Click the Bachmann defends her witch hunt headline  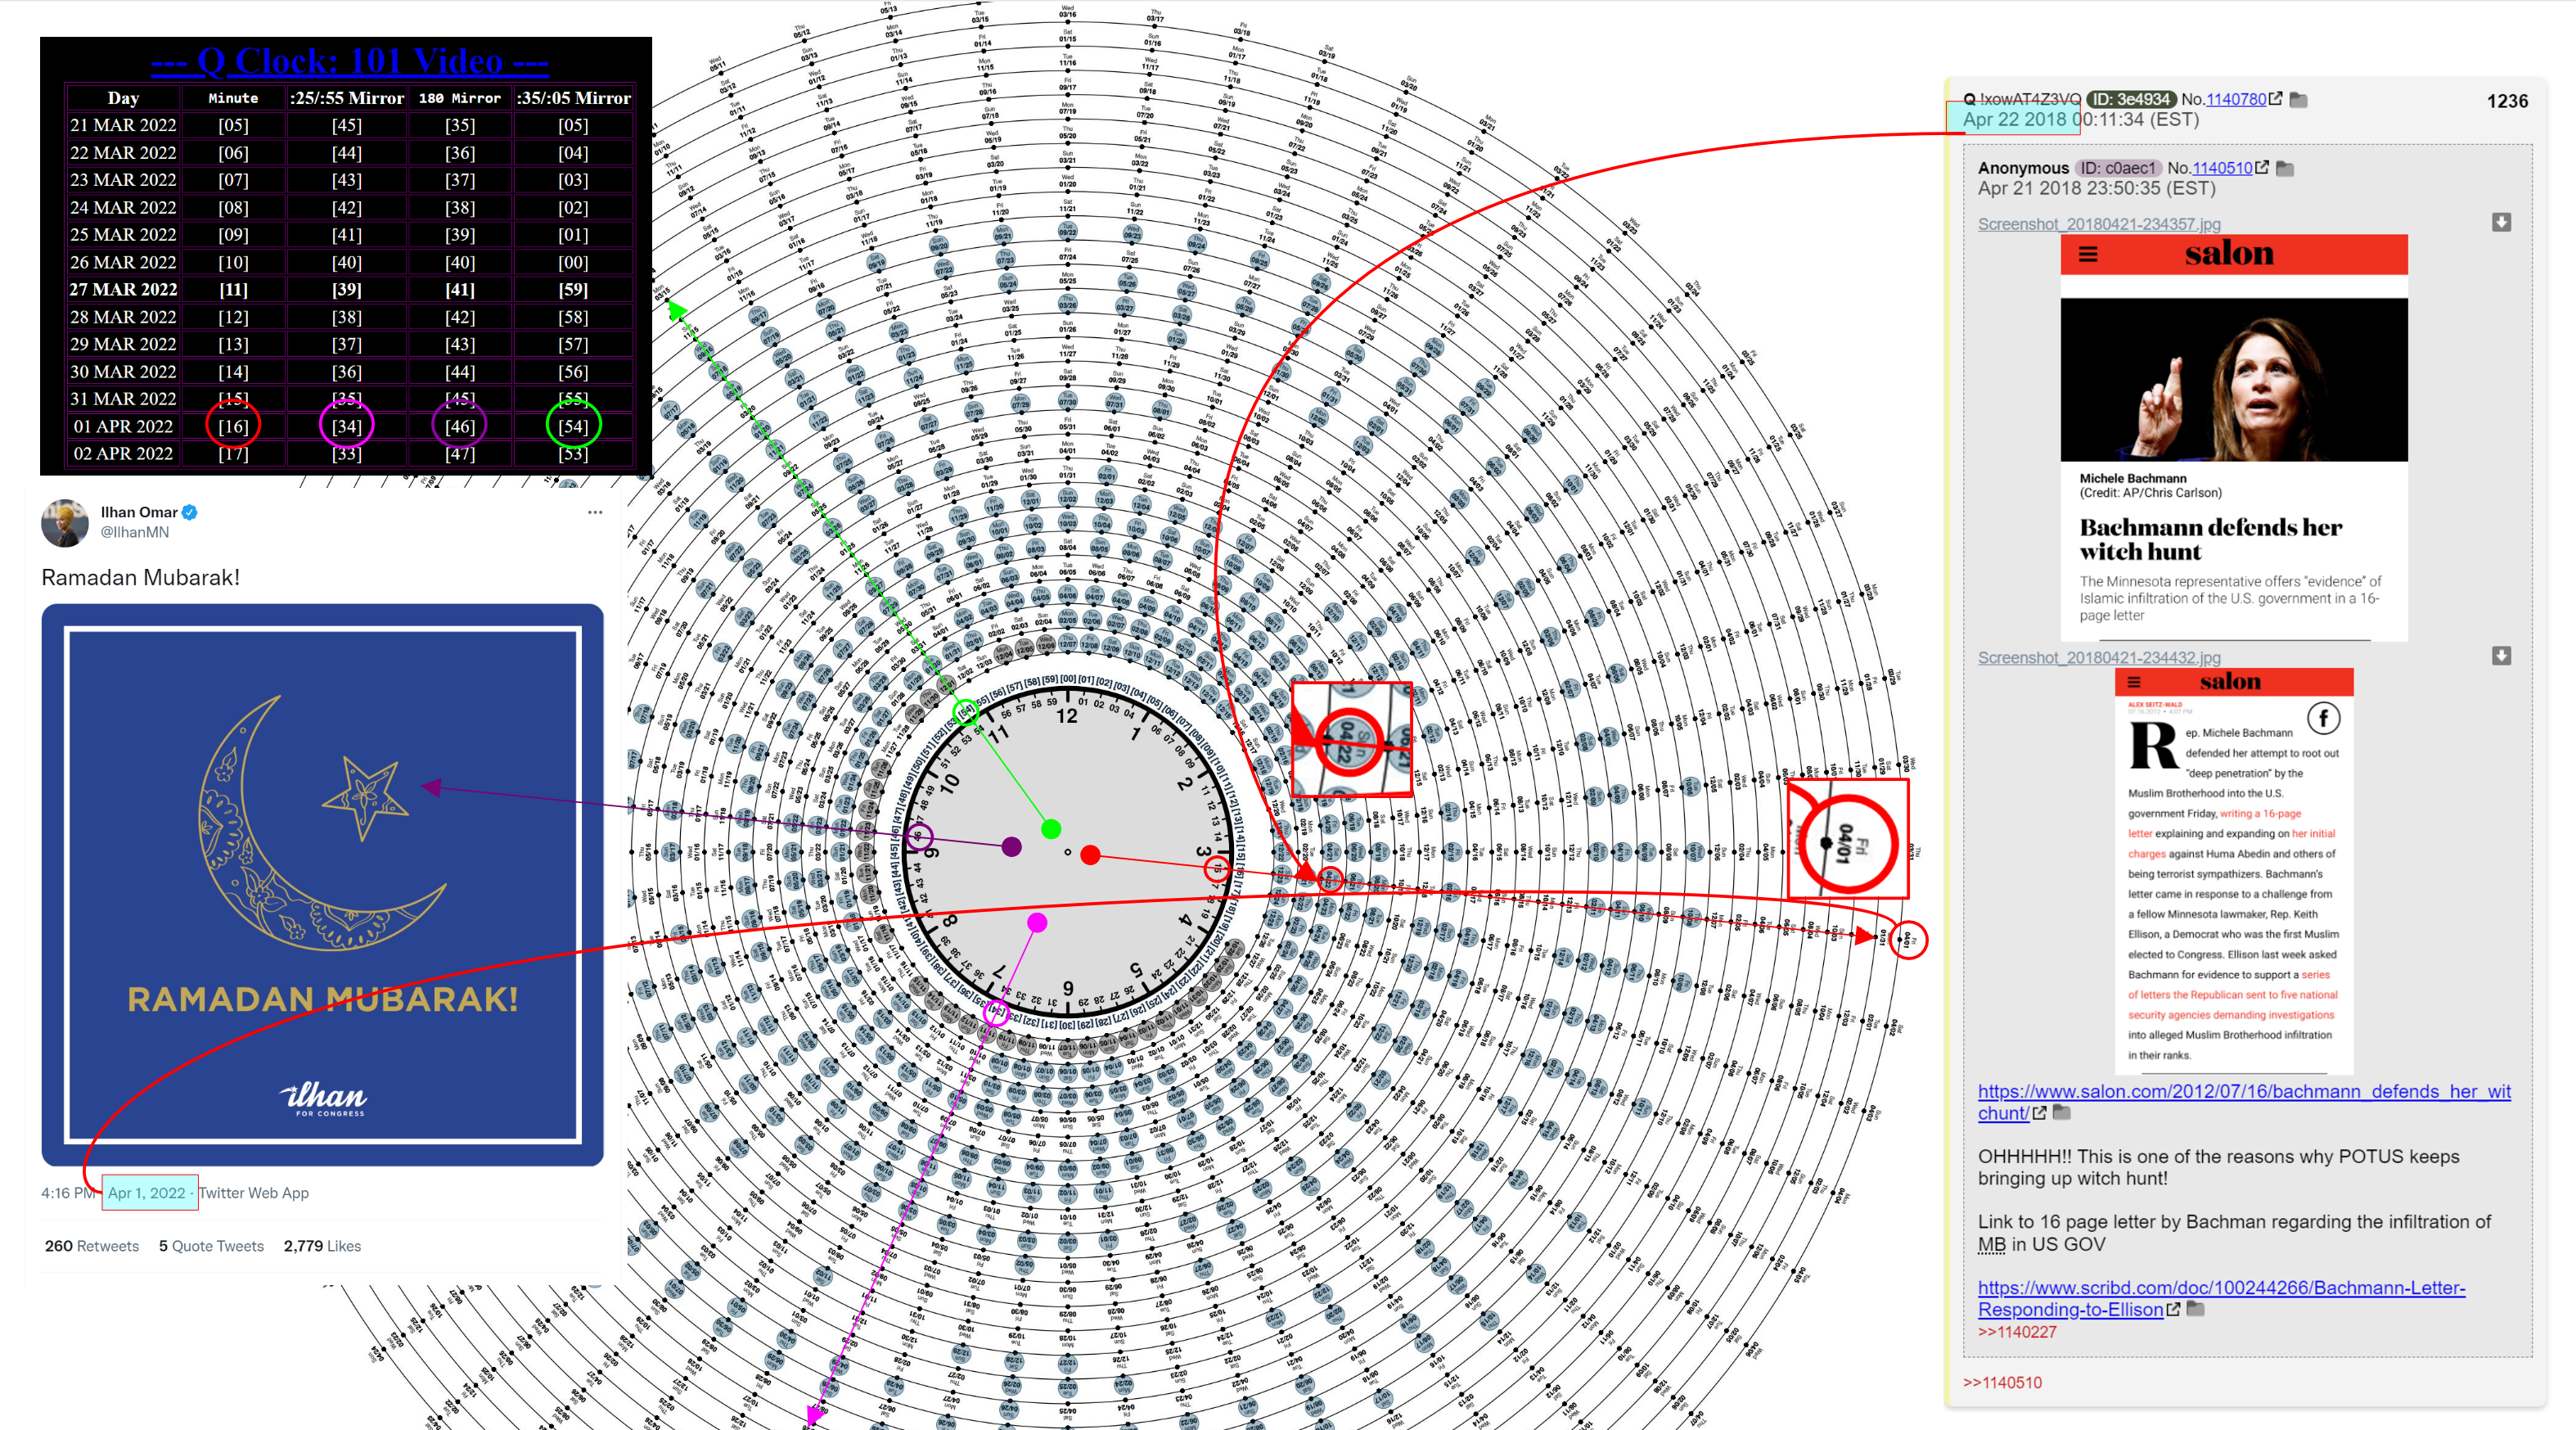tap(2210, 539)
